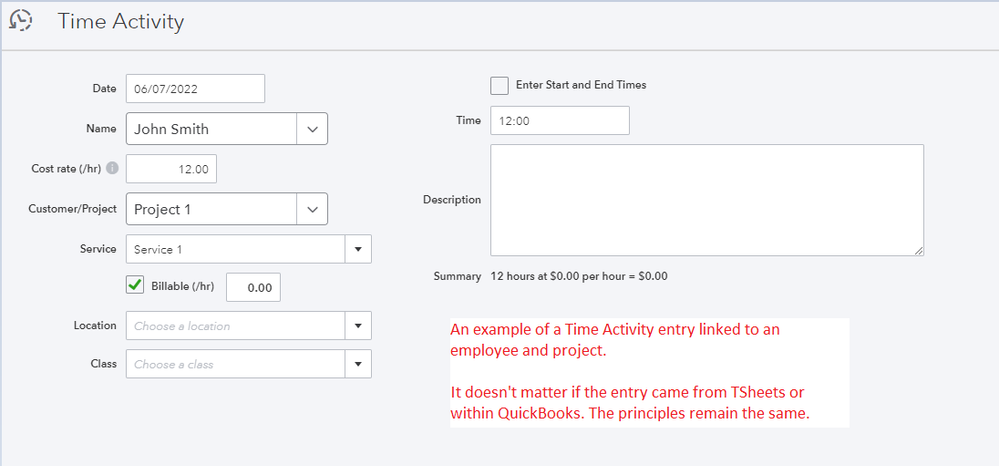Click the Billable rate field showing 0.00
999x466 pixels.
pyautogui.click(x=254, y=287)
